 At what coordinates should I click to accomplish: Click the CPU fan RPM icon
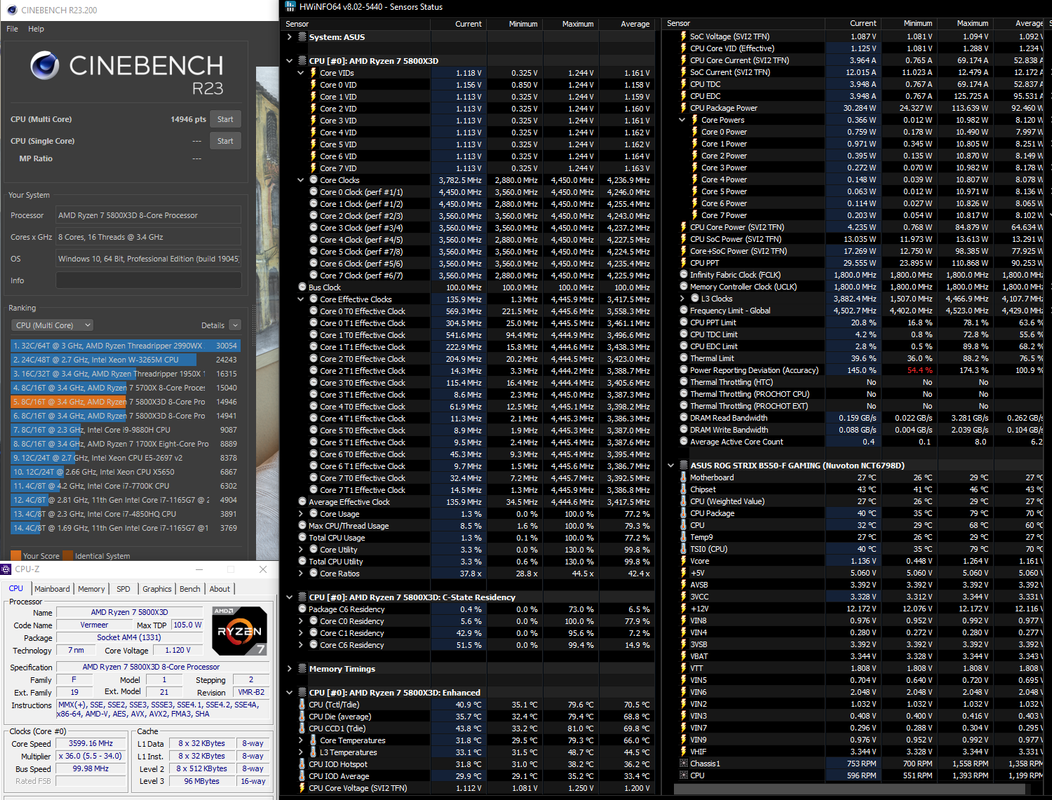(684, 776)
